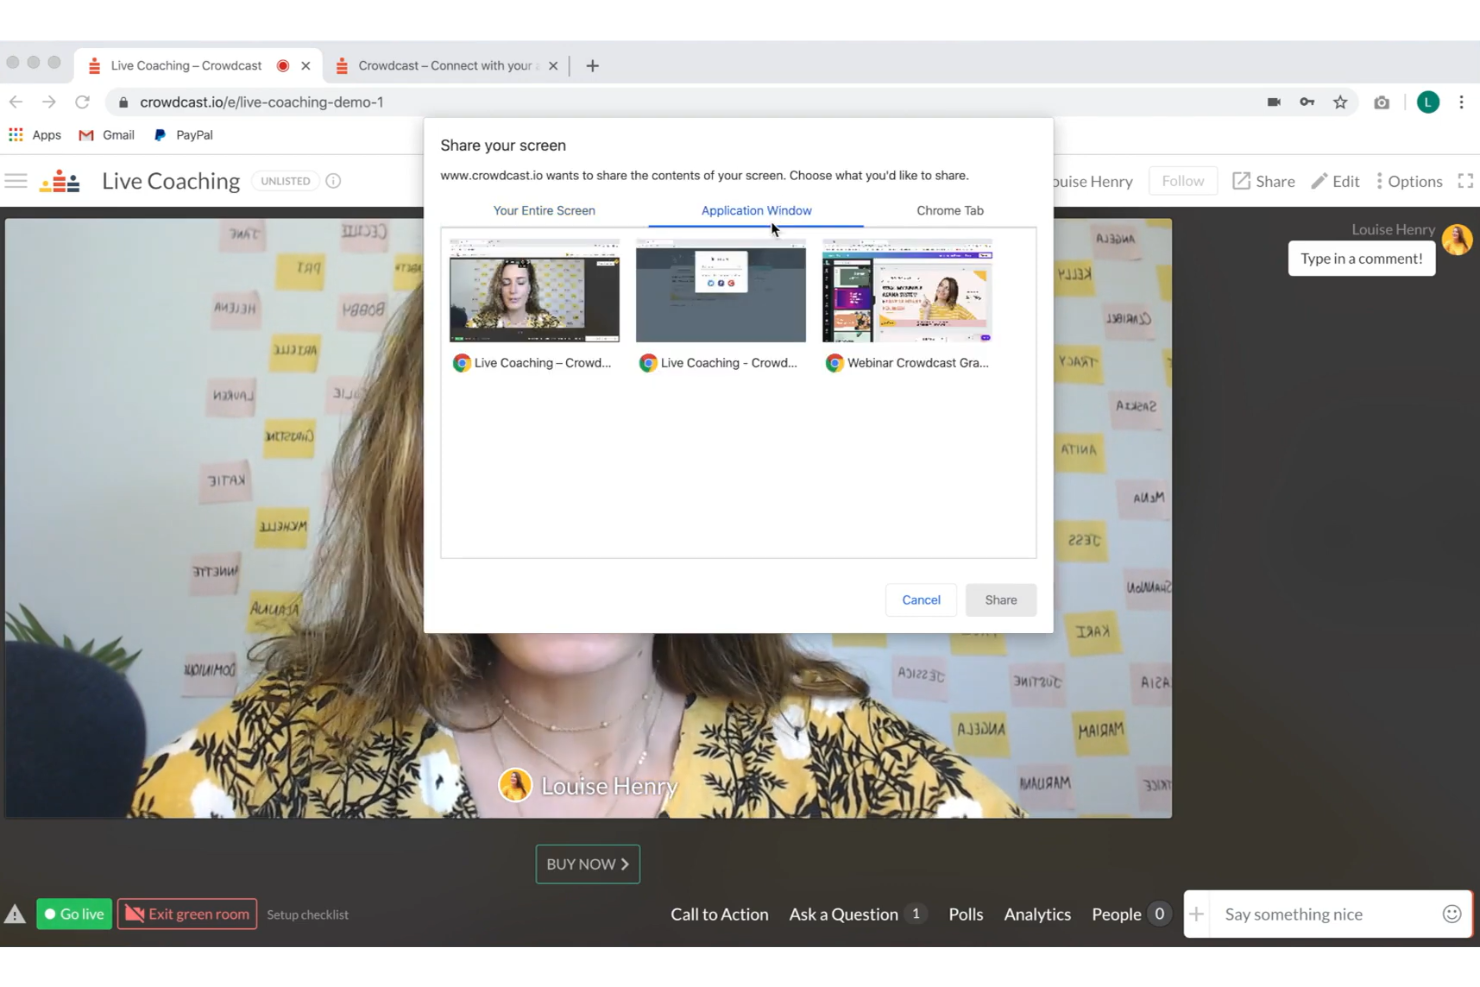Click the info icon beside UNLISTED
Screen dimensions: 1480x987
point(333,181)
